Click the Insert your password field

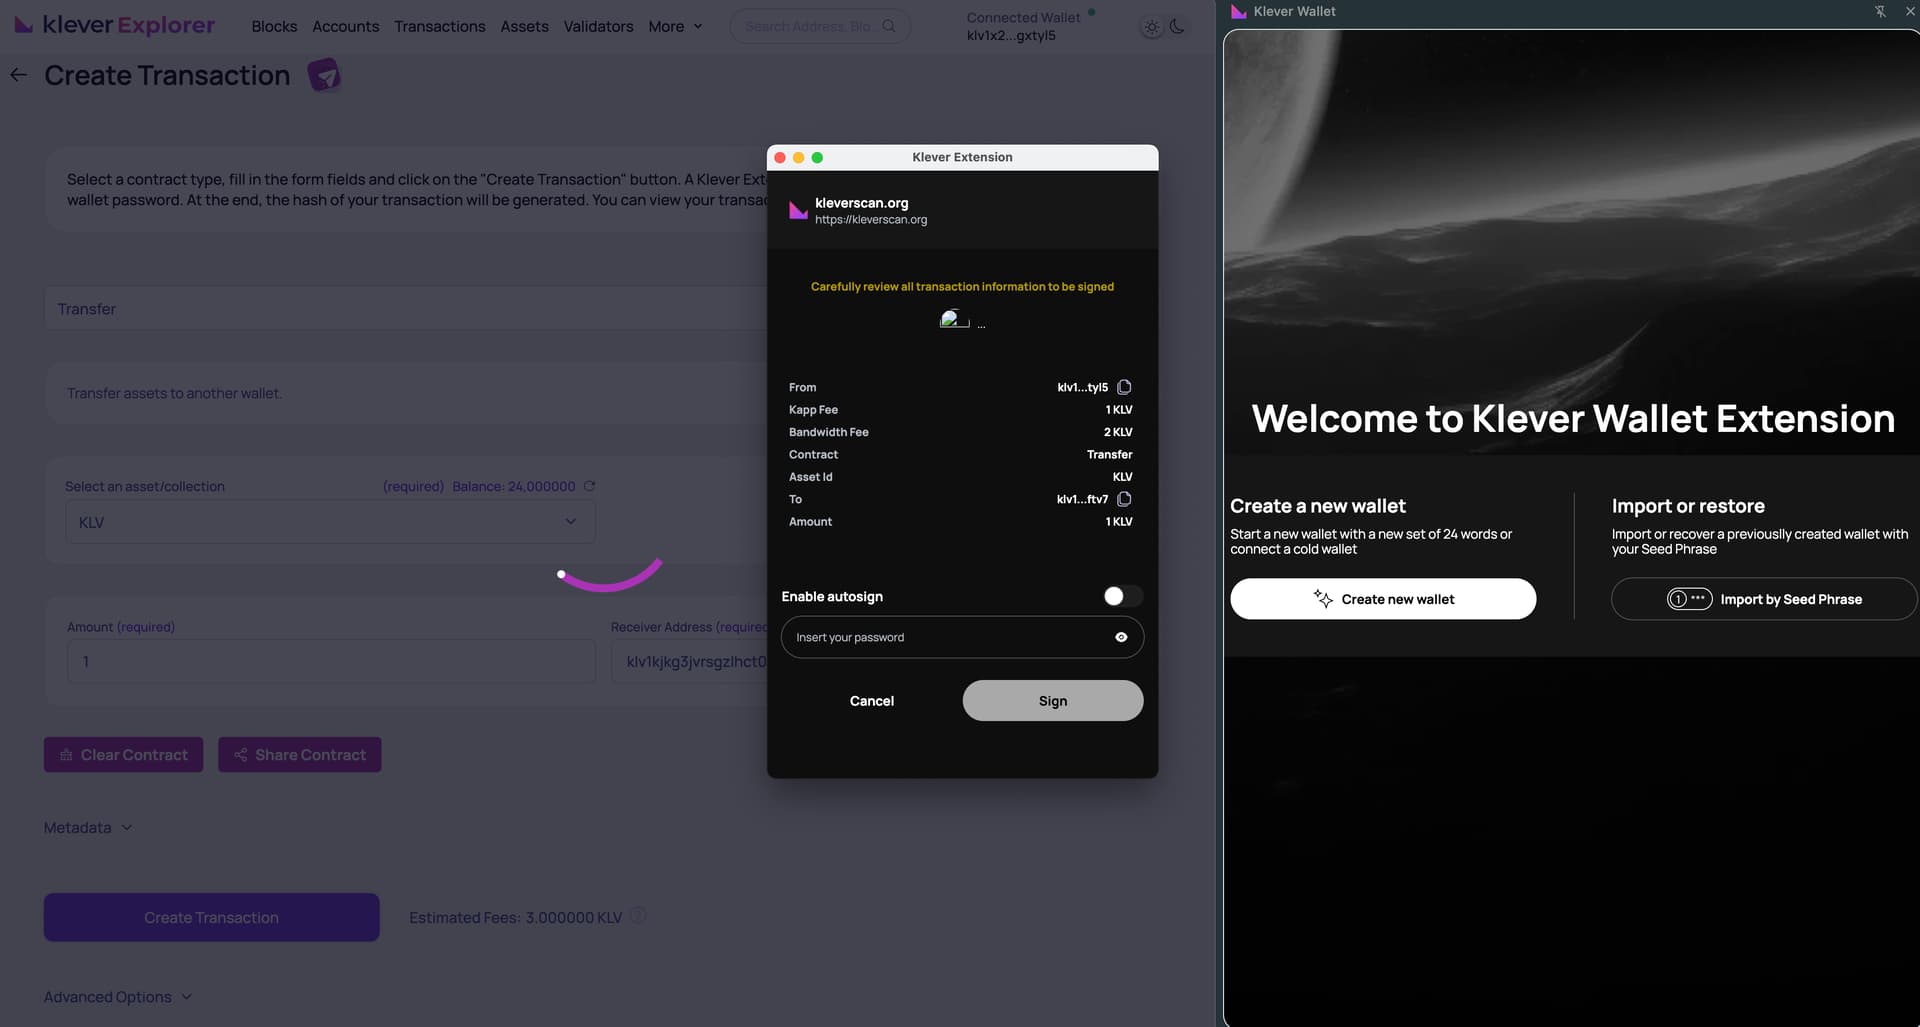point(962,637)
